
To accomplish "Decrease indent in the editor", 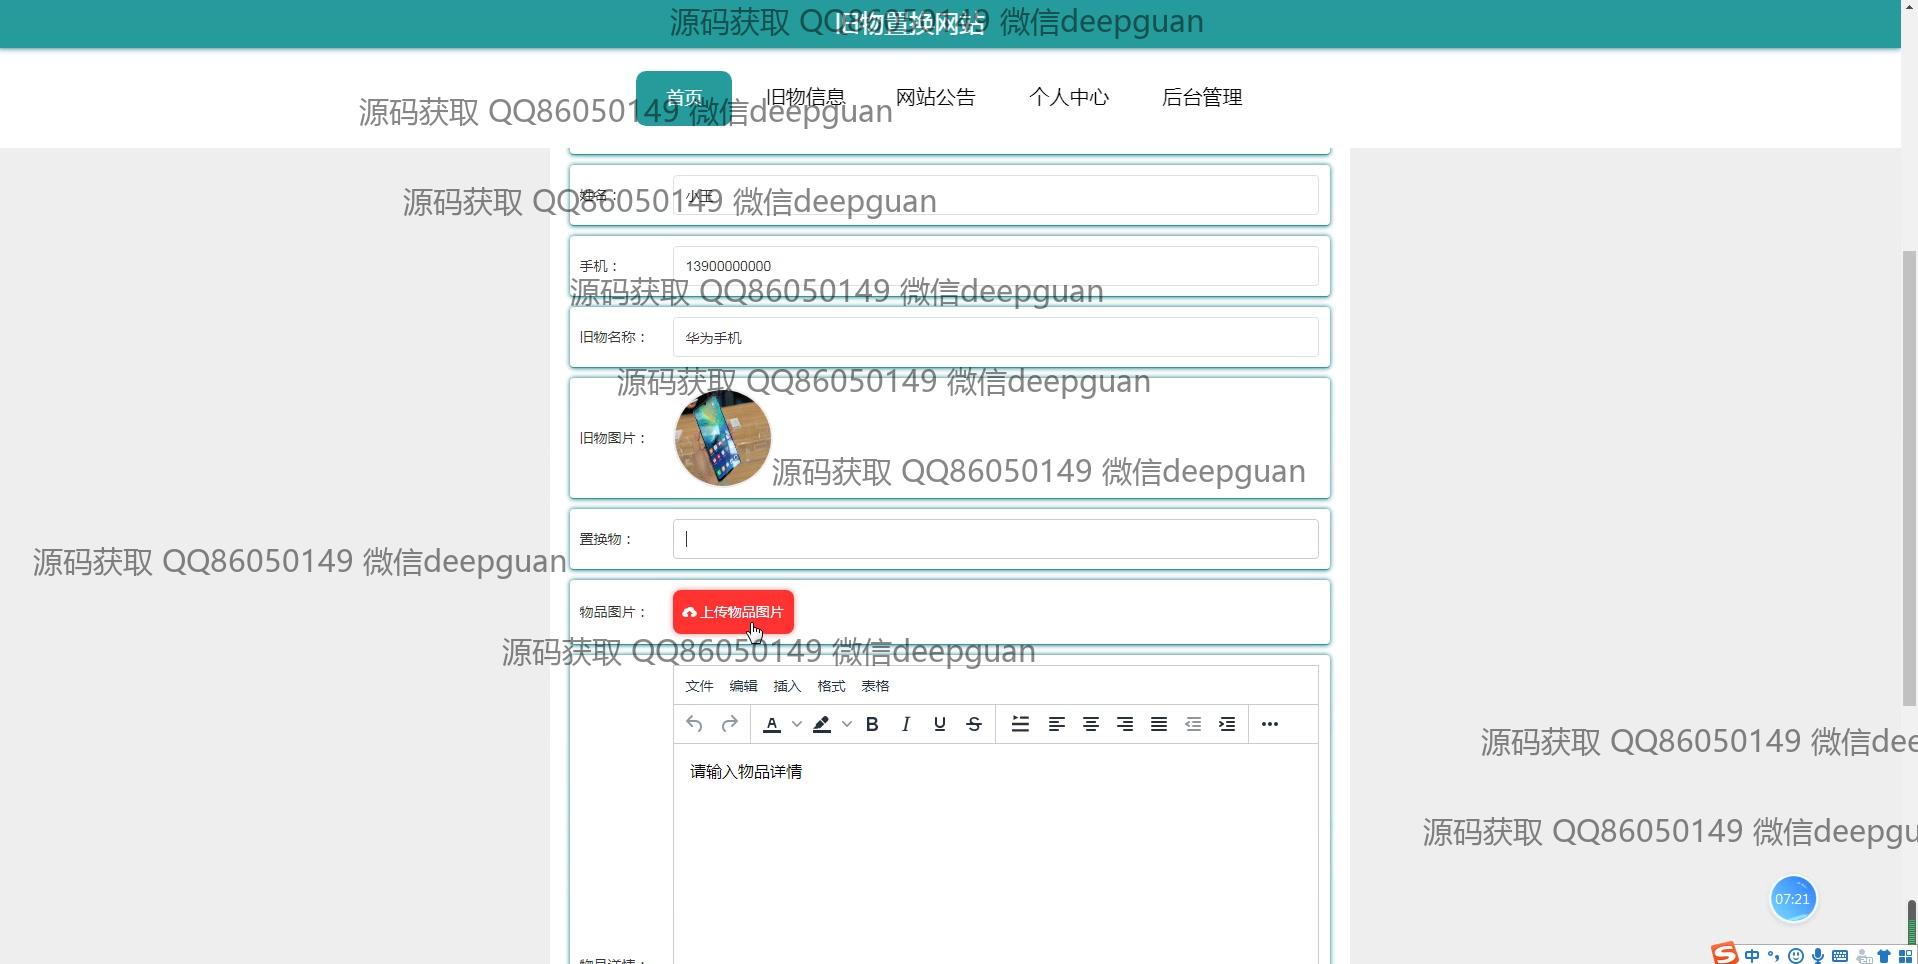I will click(1193, 724).
